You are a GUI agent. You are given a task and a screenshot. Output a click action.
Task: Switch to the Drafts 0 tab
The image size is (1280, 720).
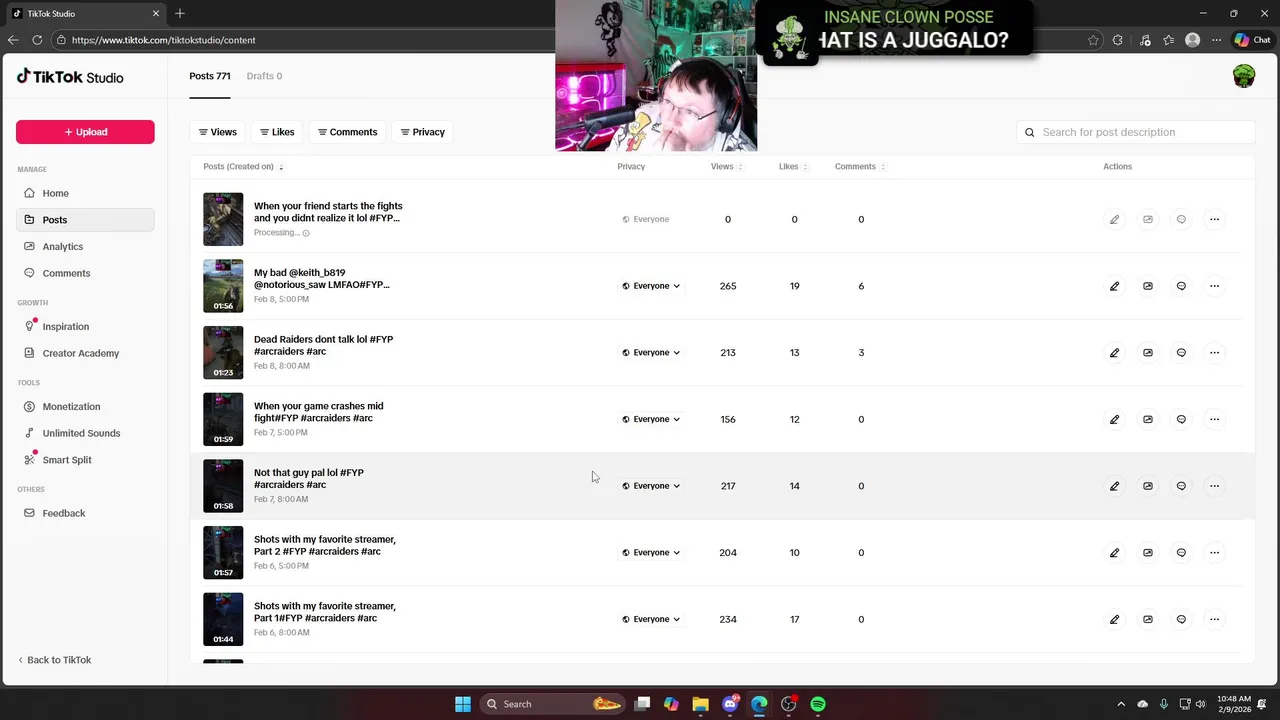pos(264,76)
